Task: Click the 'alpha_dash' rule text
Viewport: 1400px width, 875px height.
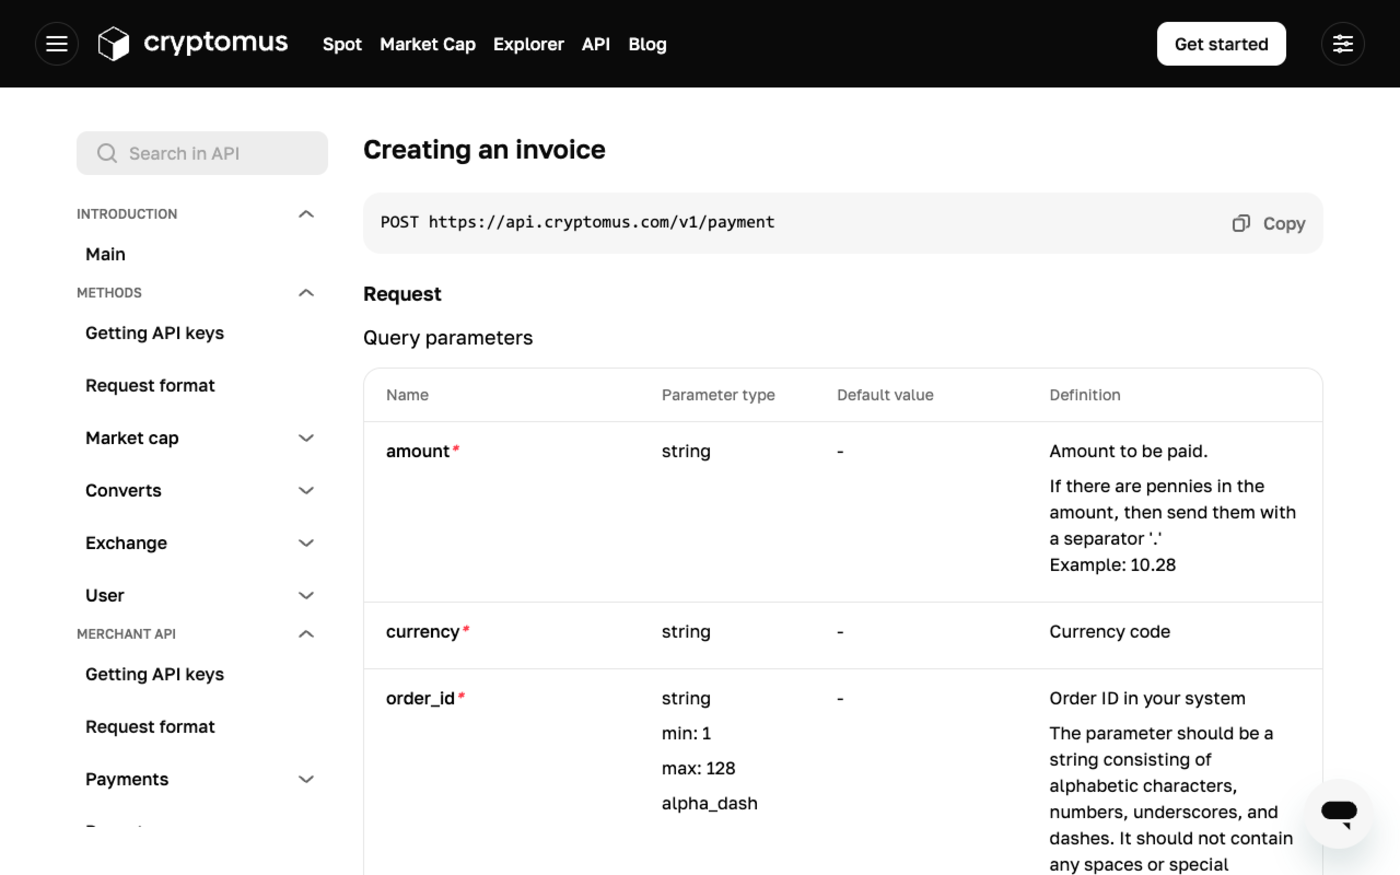Action: [709, 803]
